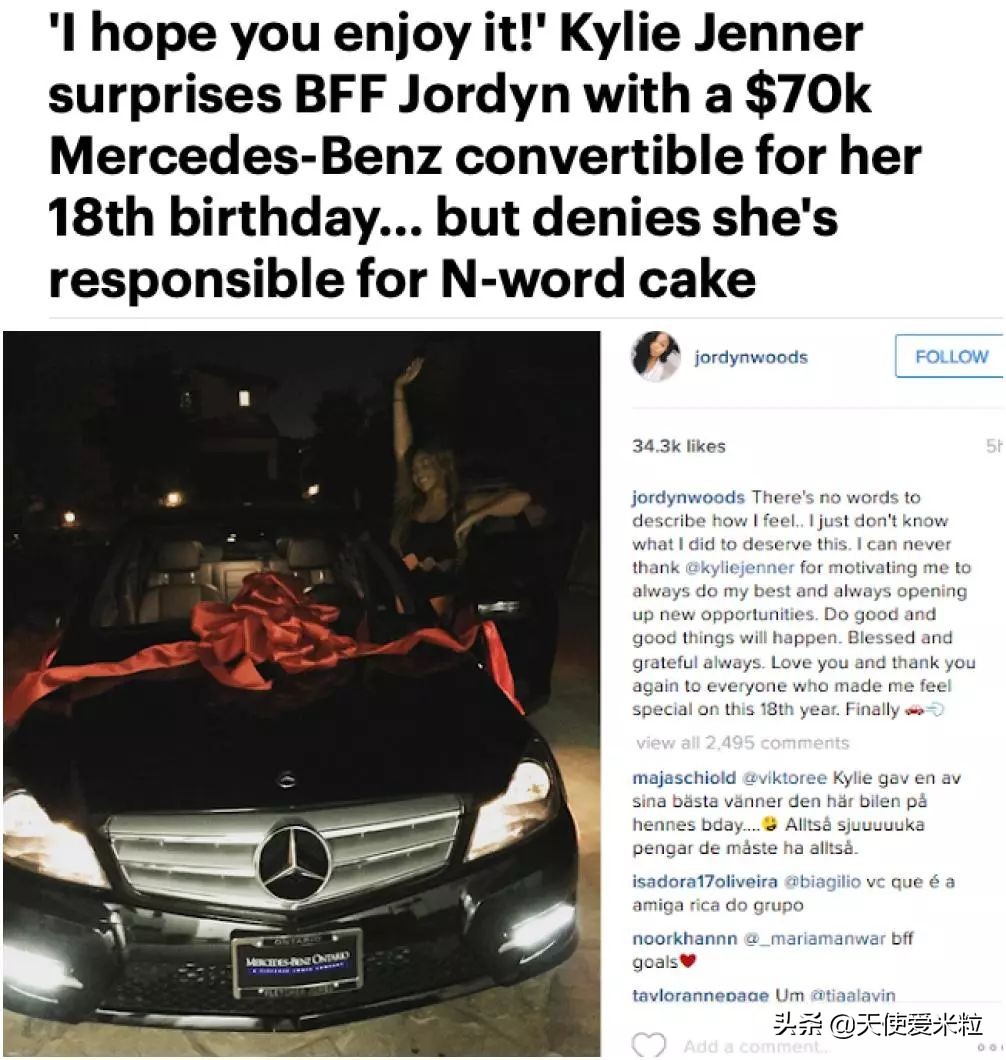
Task: Open jordynwoods profile picture
Action: pos(655,356)
